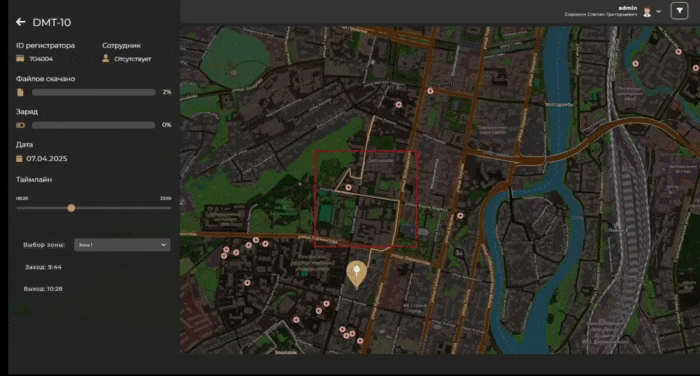The height and width of the screenshot is (376, 700).
Task: Click the Выход: 10:28 exit time
Action: [43, 289]
